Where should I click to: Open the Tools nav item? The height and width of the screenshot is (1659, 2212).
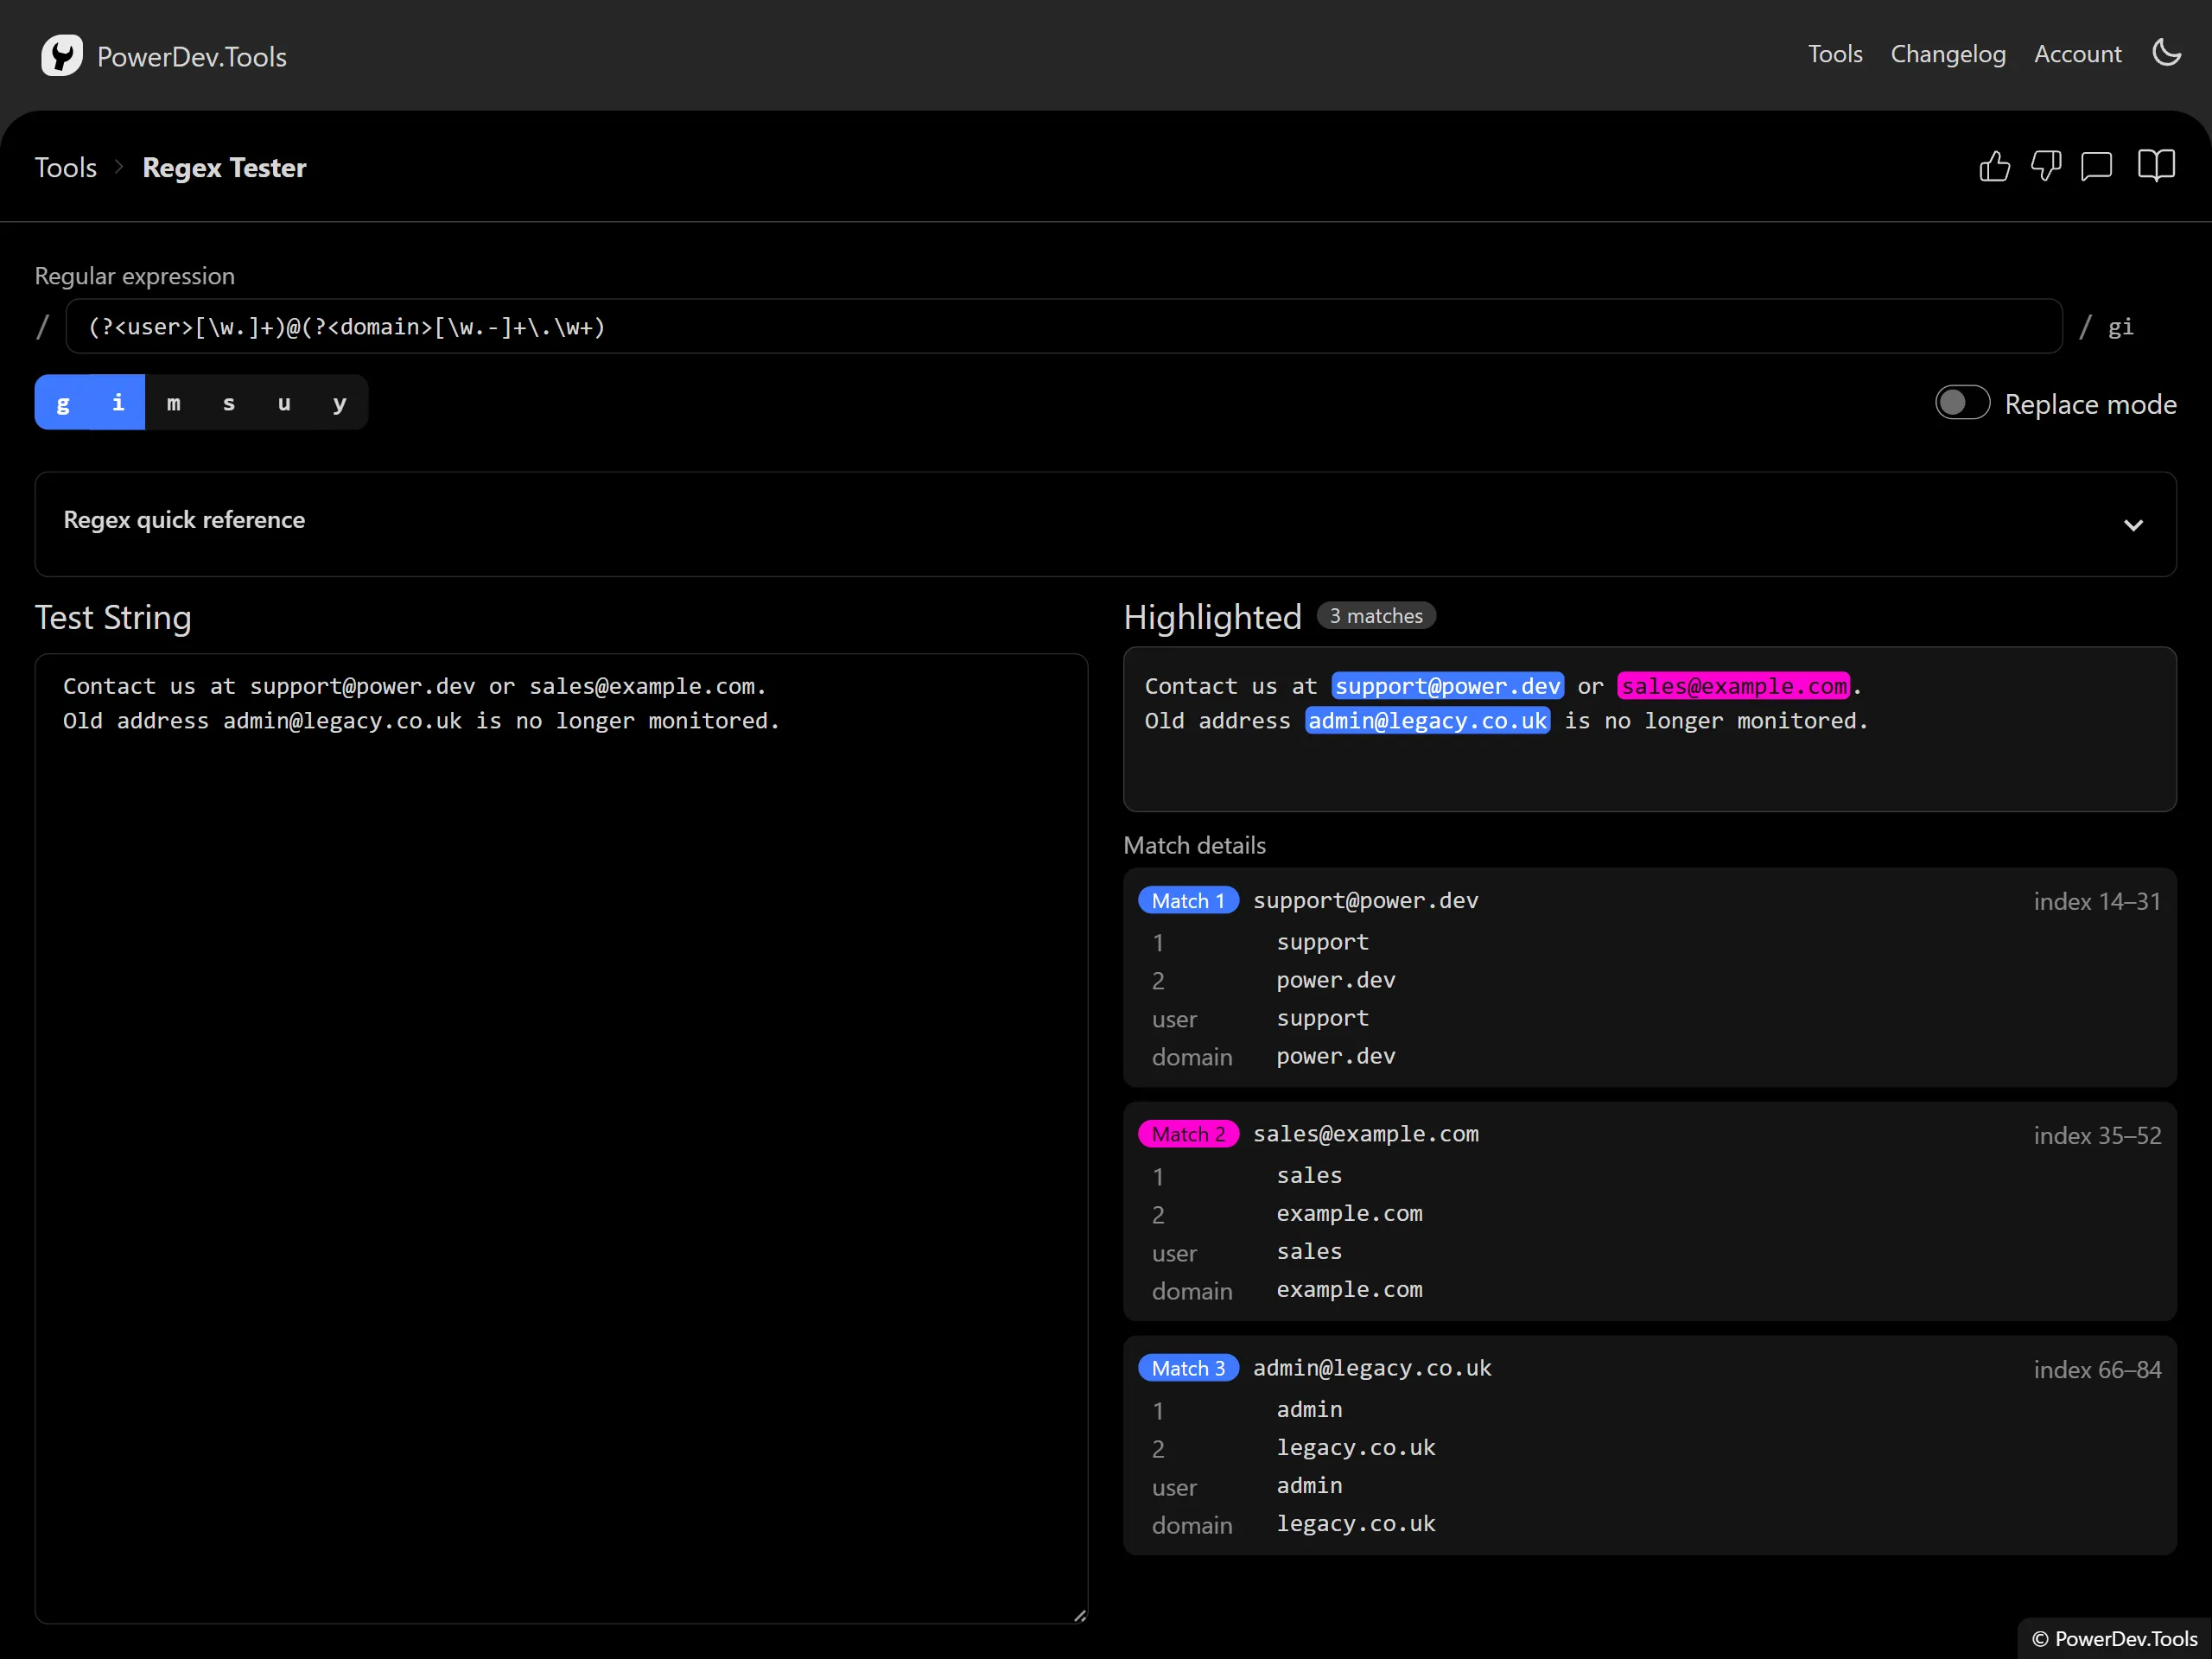coord(1835,54)
